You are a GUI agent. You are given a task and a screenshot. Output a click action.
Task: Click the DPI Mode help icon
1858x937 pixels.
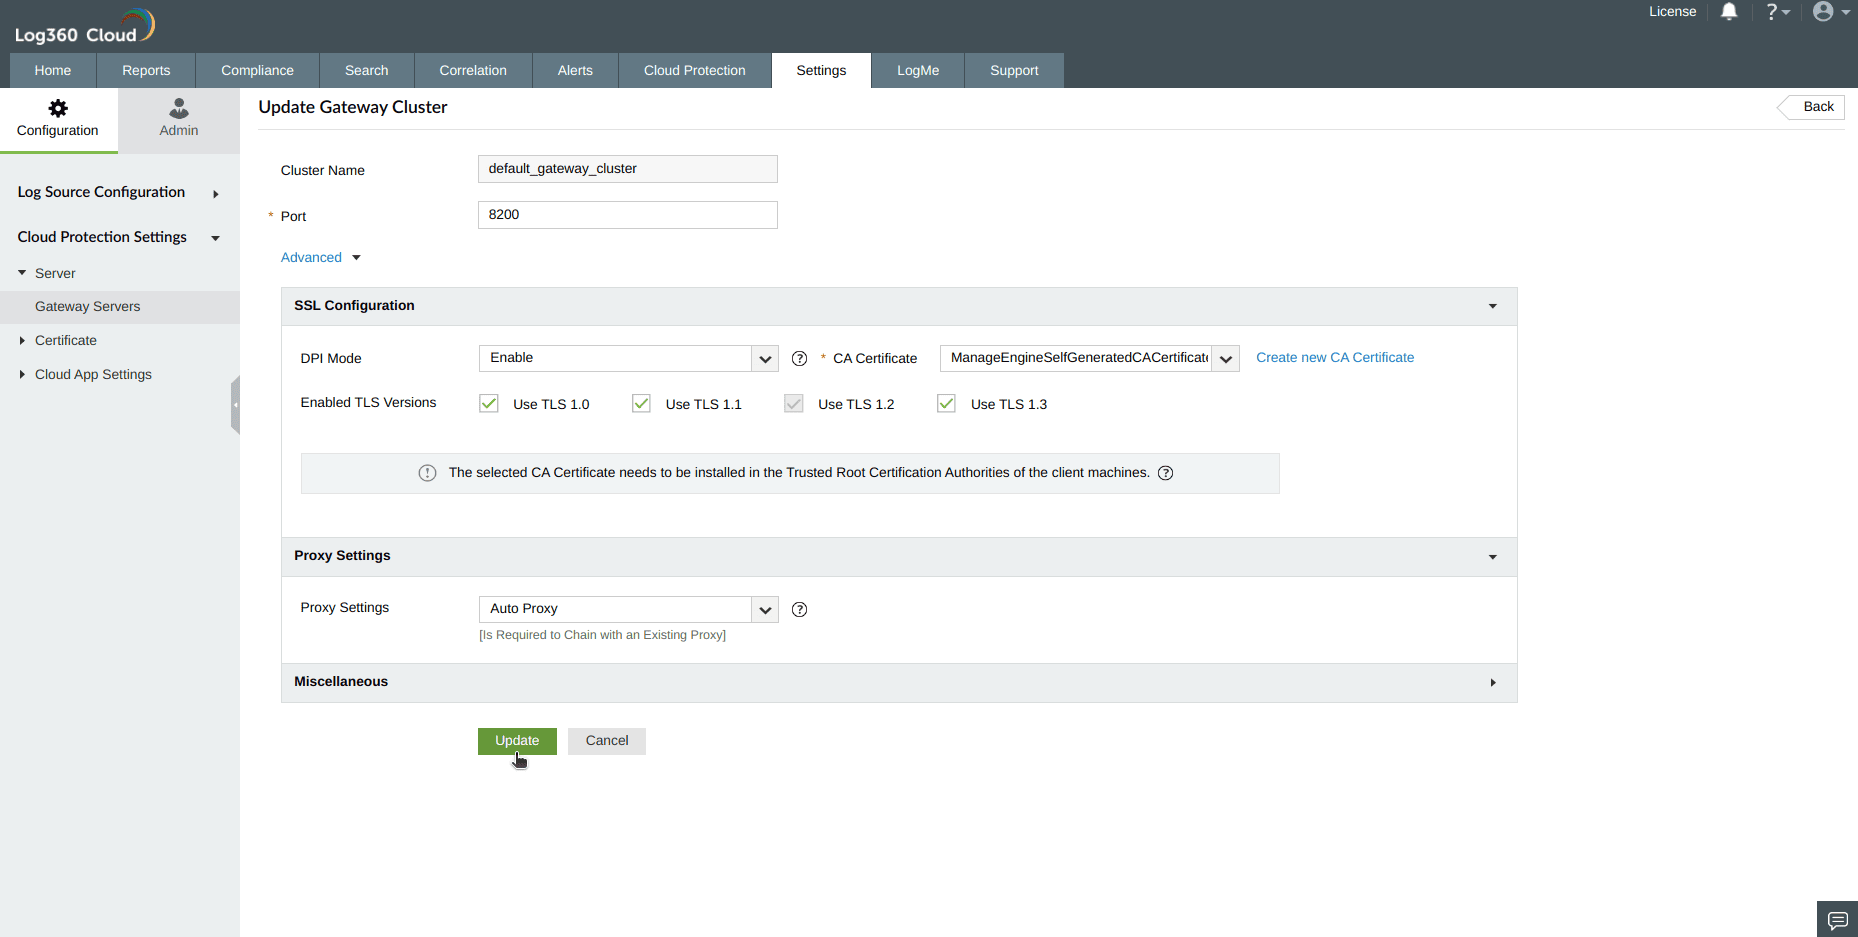[x=799, y=358]
